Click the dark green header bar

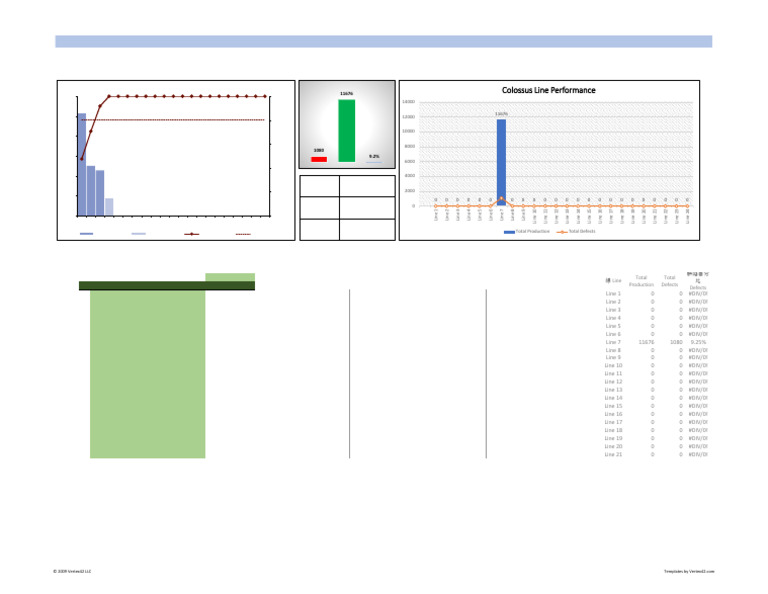pyautogui.click(x=167, y=285)
